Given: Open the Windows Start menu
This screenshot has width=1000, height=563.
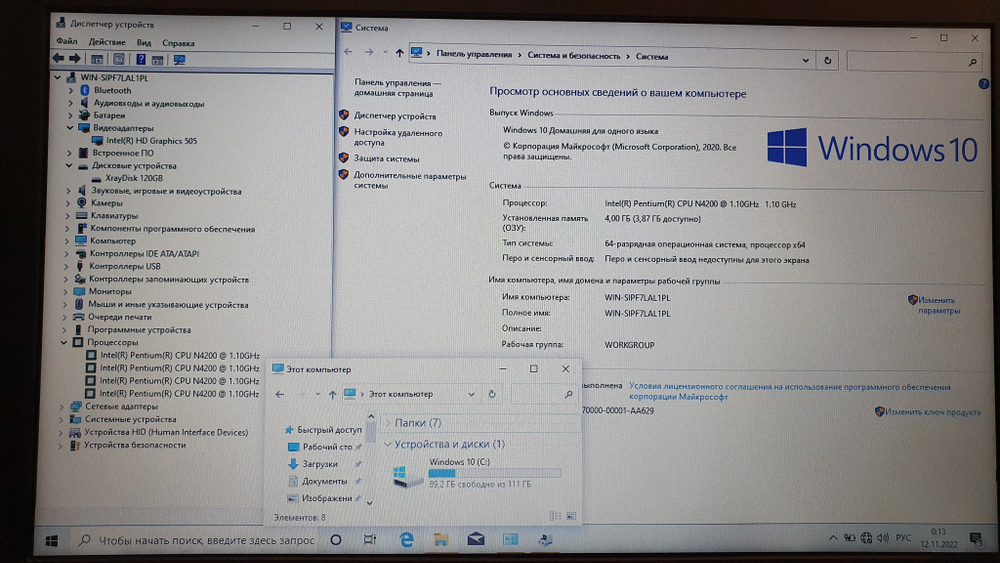Looking at the screenshot, I should click(x=52, y=541).
